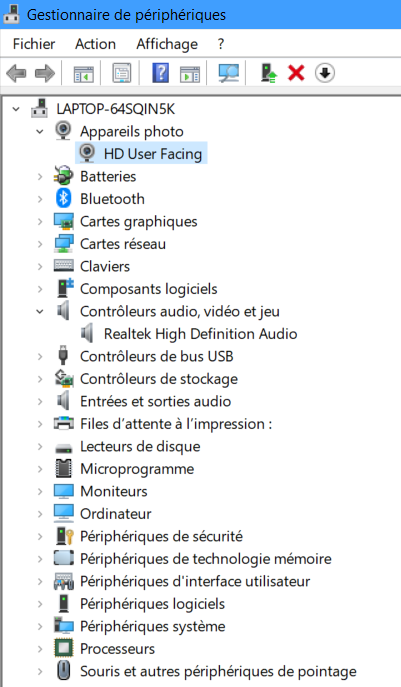
Task: Click the Bluetooth category icon
Action: coord(64,198)
